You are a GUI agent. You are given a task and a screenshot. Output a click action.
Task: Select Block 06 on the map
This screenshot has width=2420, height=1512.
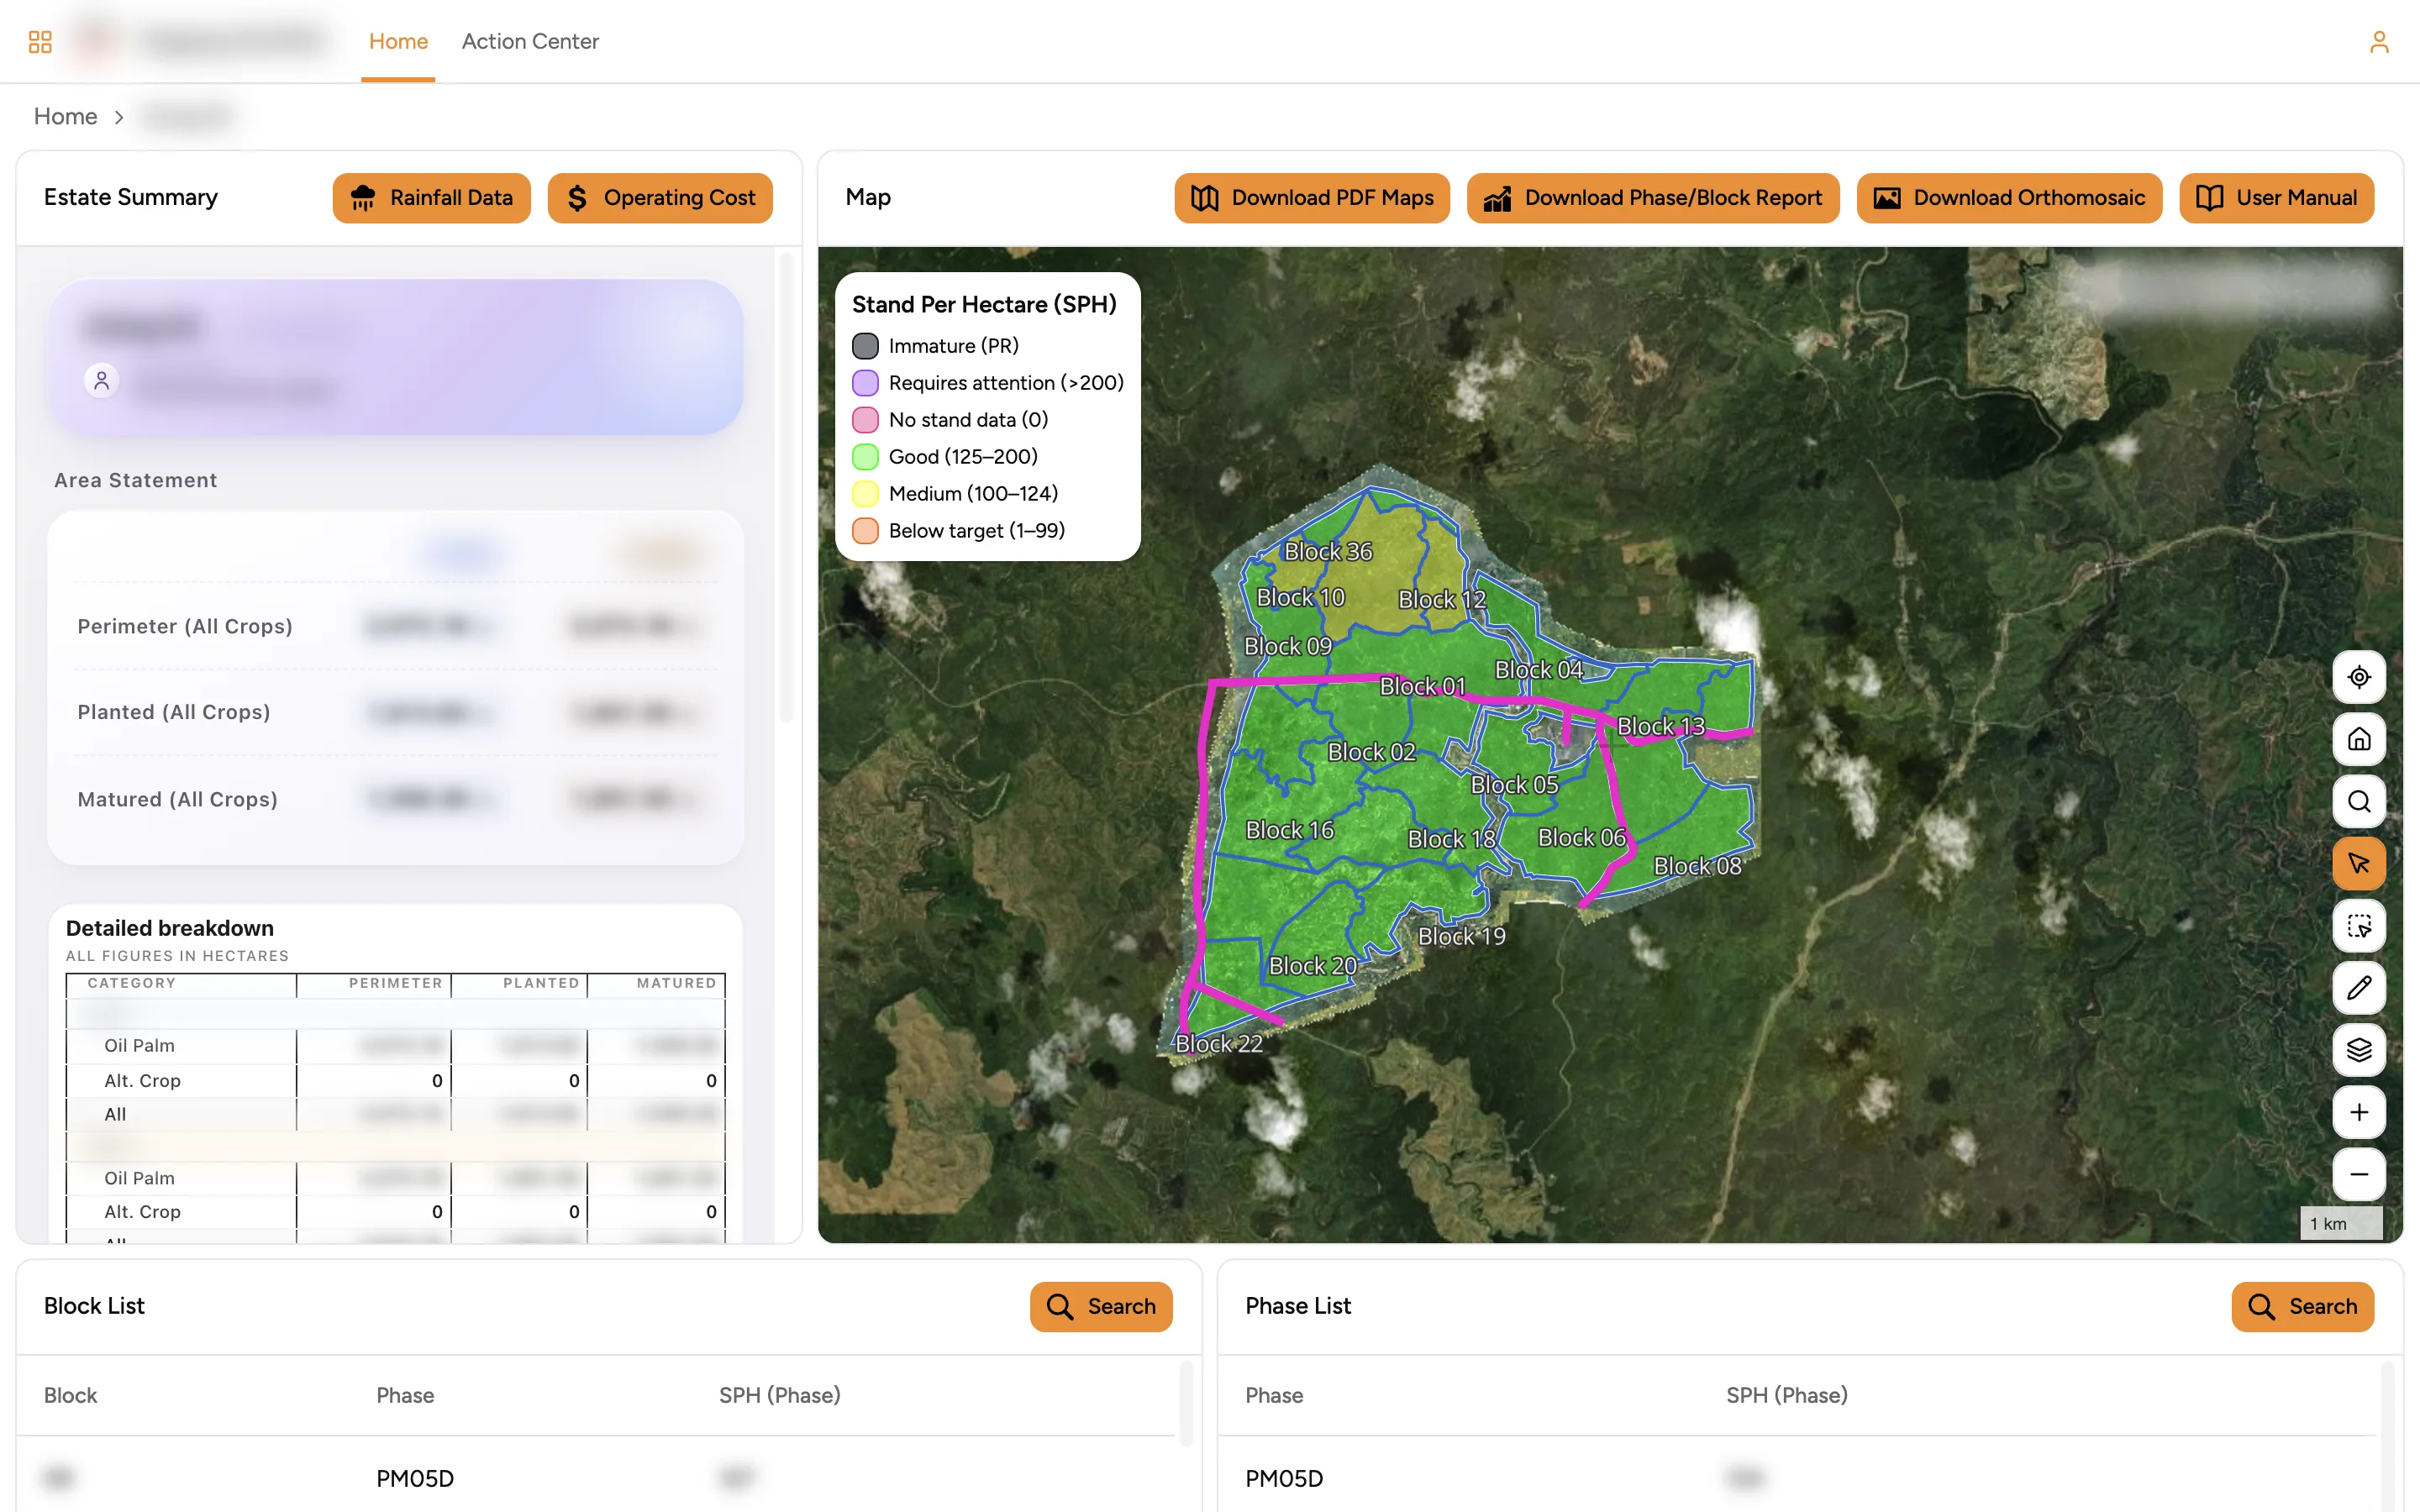(x=1582, y=837)
